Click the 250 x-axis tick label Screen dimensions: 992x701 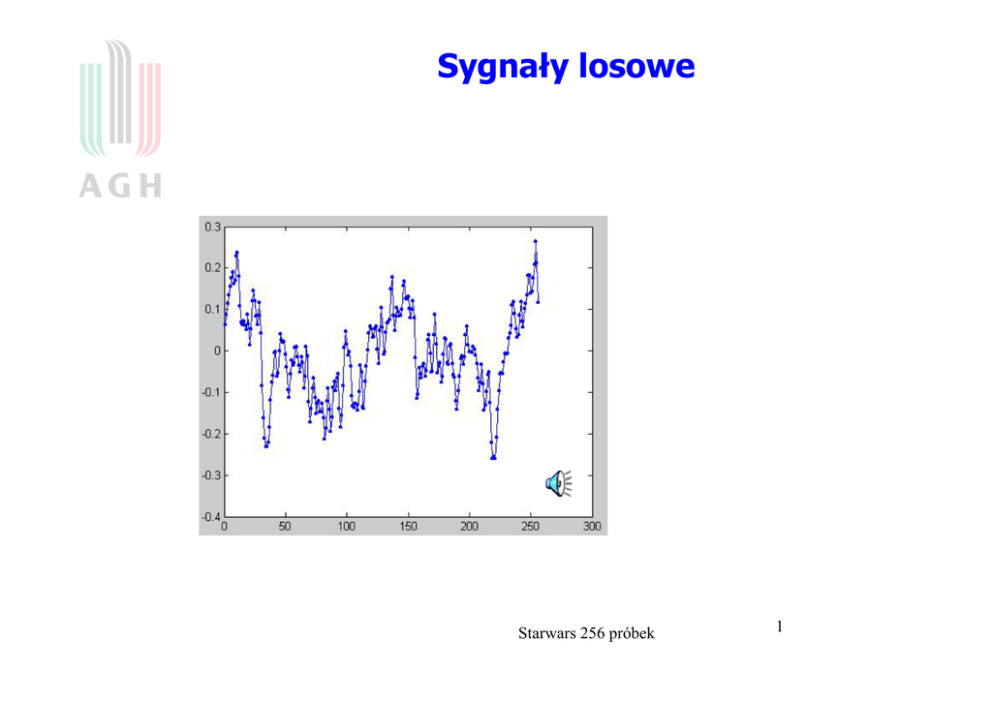tap(531, 526)
